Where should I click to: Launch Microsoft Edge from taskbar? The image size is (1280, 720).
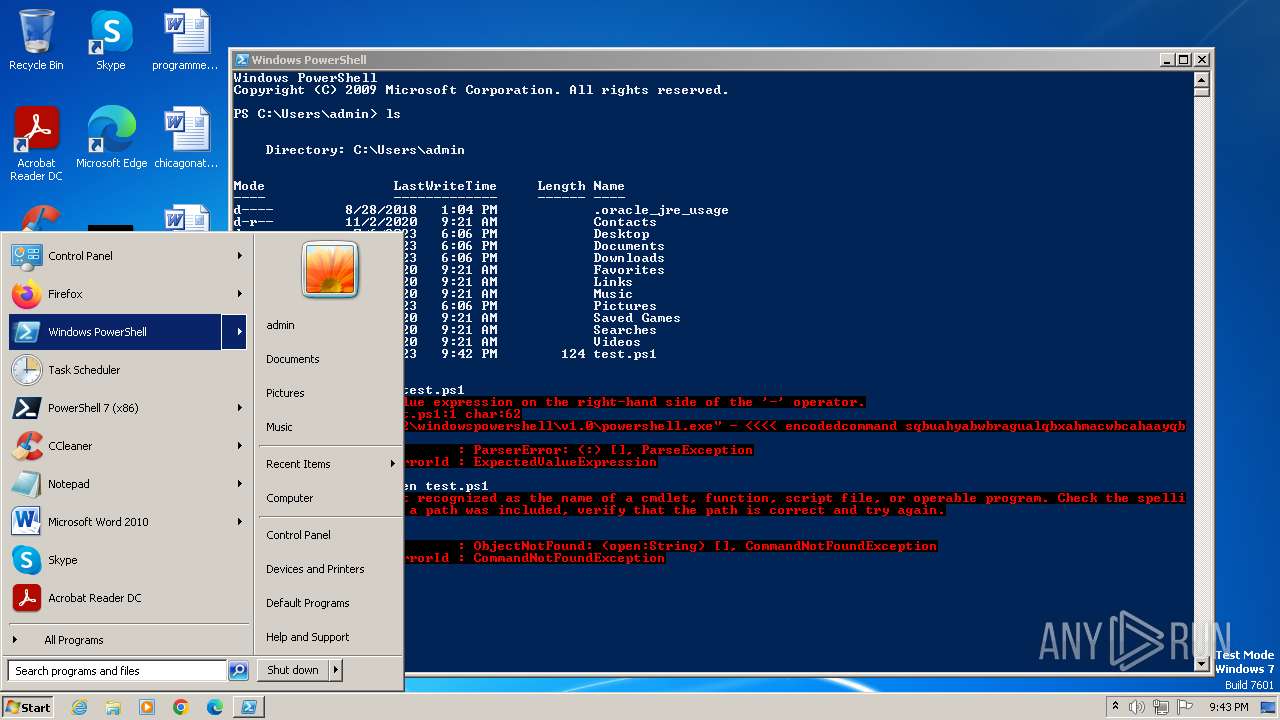(215, 707)
